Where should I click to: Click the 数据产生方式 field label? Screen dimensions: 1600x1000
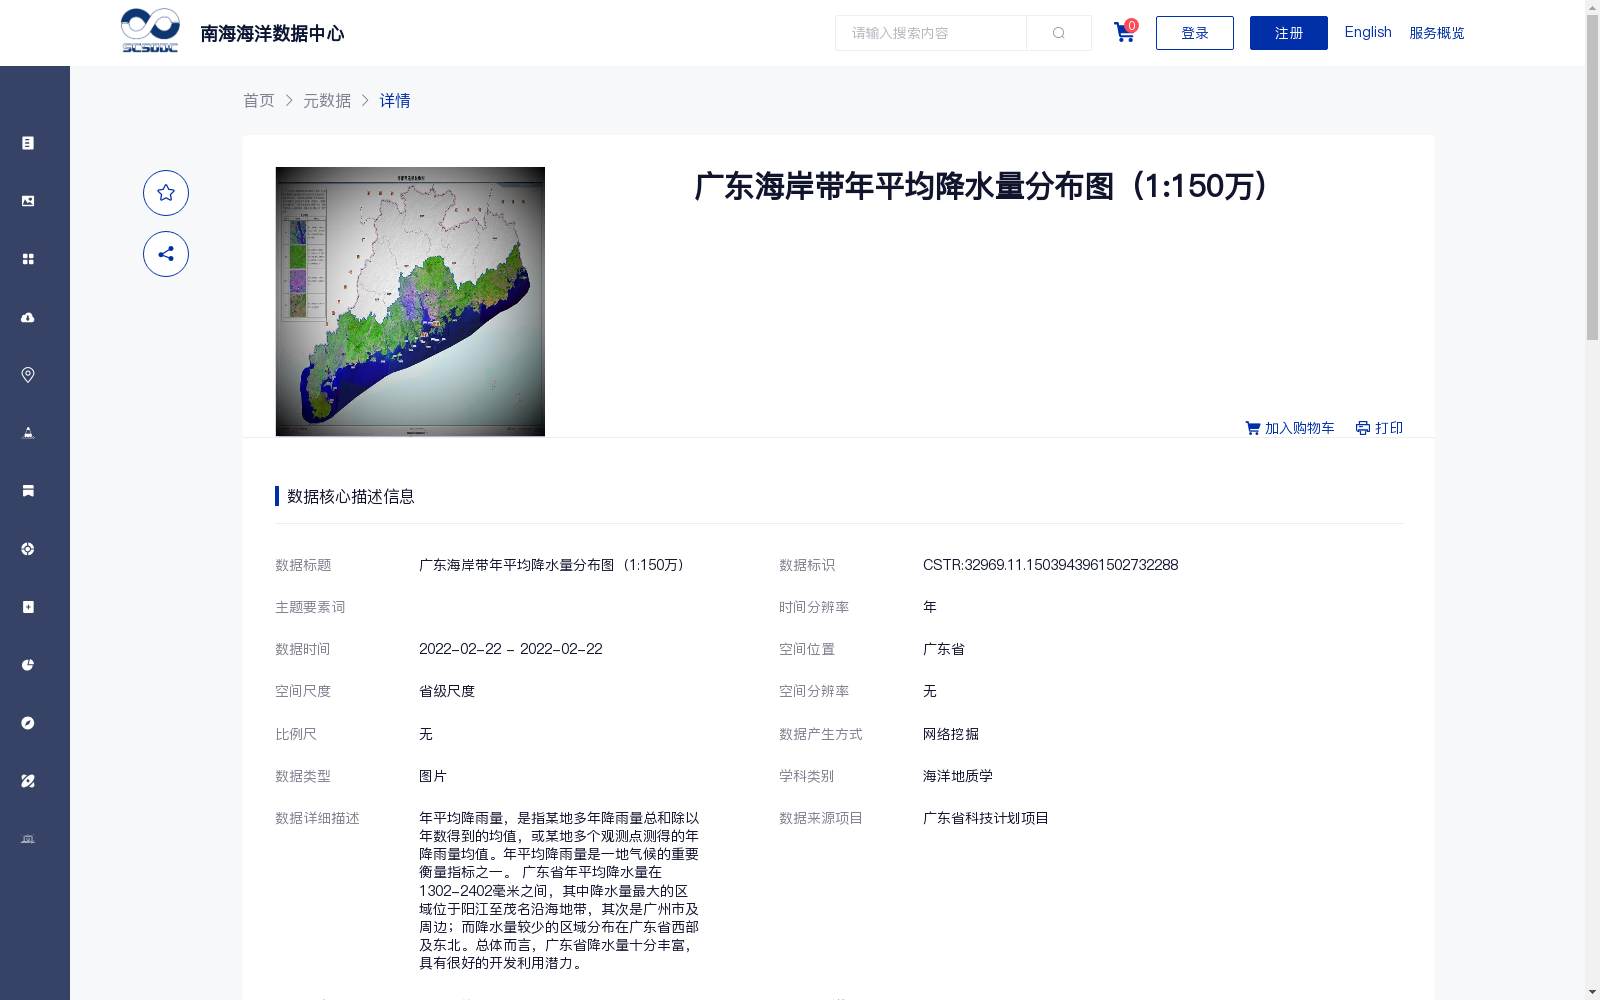821,734
